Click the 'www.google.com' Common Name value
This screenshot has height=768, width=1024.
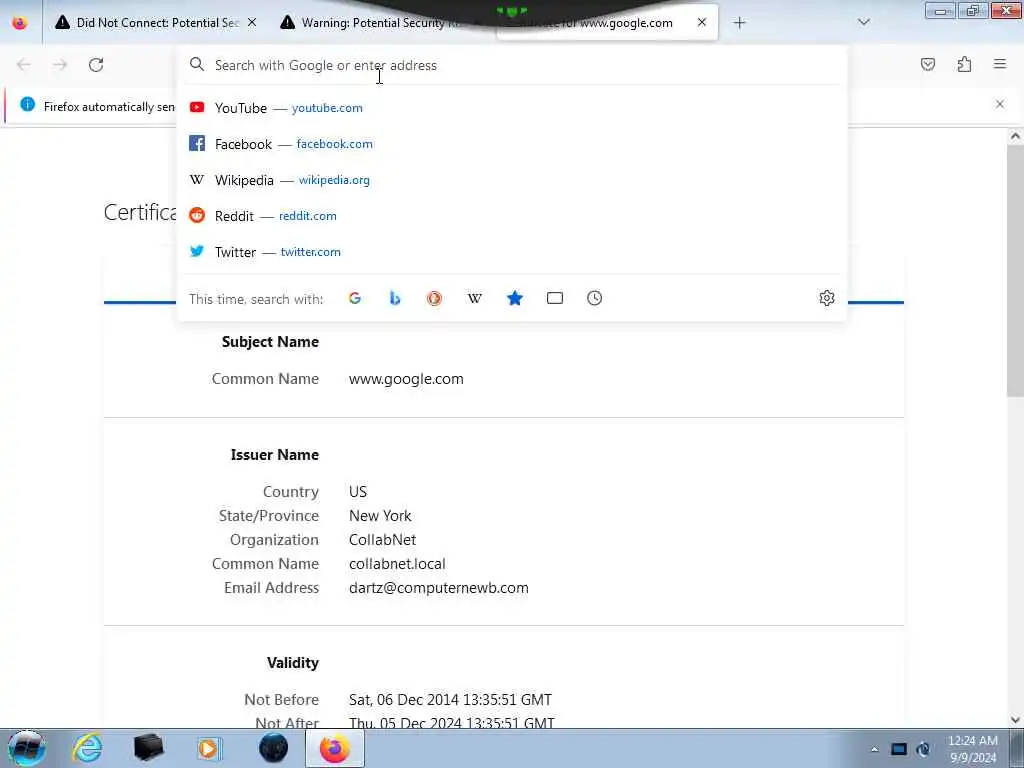[x=406, y=379]
